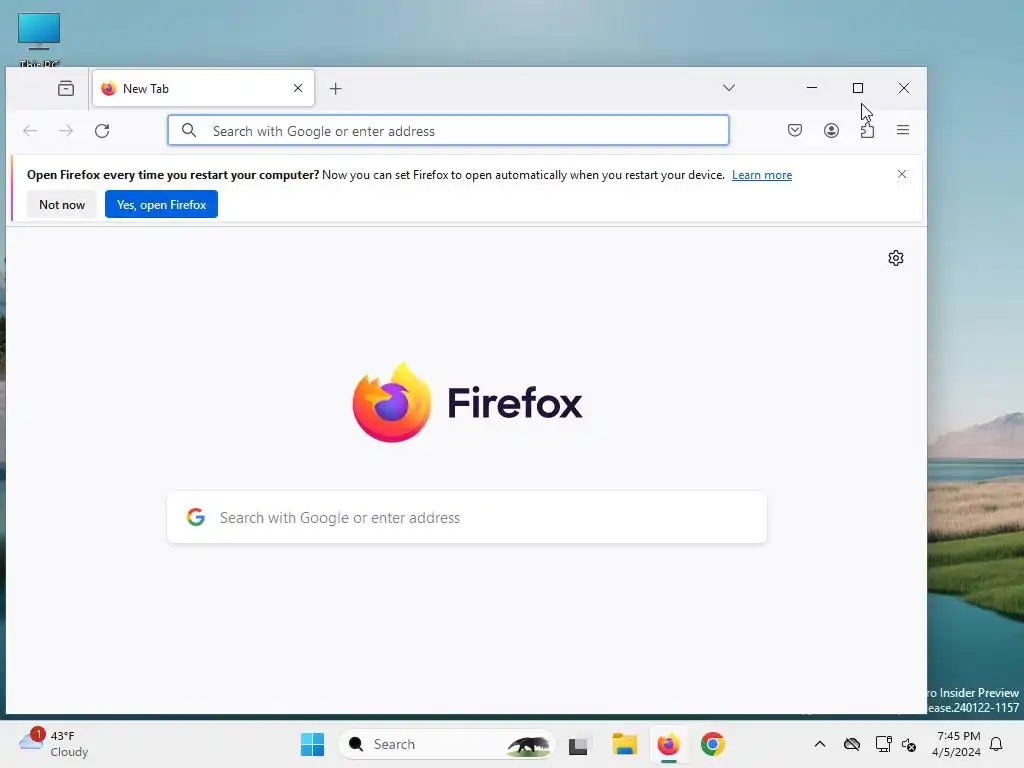Open Task View from the taskbar

[x=580, y=744]
